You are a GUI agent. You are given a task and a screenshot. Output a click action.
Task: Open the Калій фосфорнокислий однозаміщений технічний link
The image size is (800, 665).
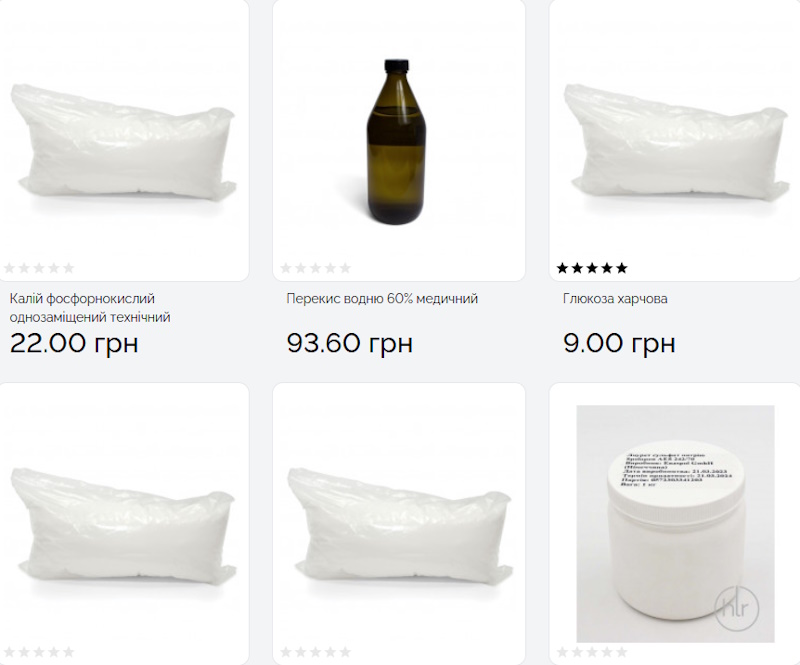coord(90,307)
